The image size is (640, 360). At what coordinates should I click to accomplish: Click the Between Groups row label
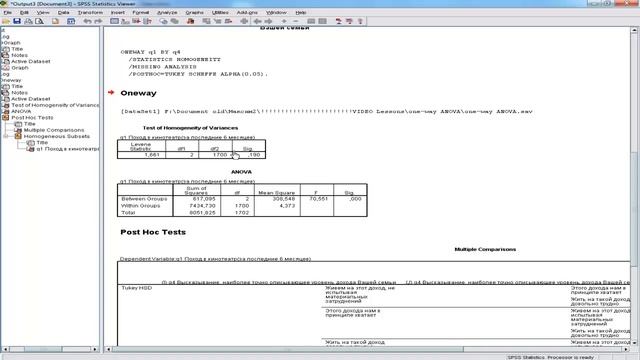(x=144, y=199)
